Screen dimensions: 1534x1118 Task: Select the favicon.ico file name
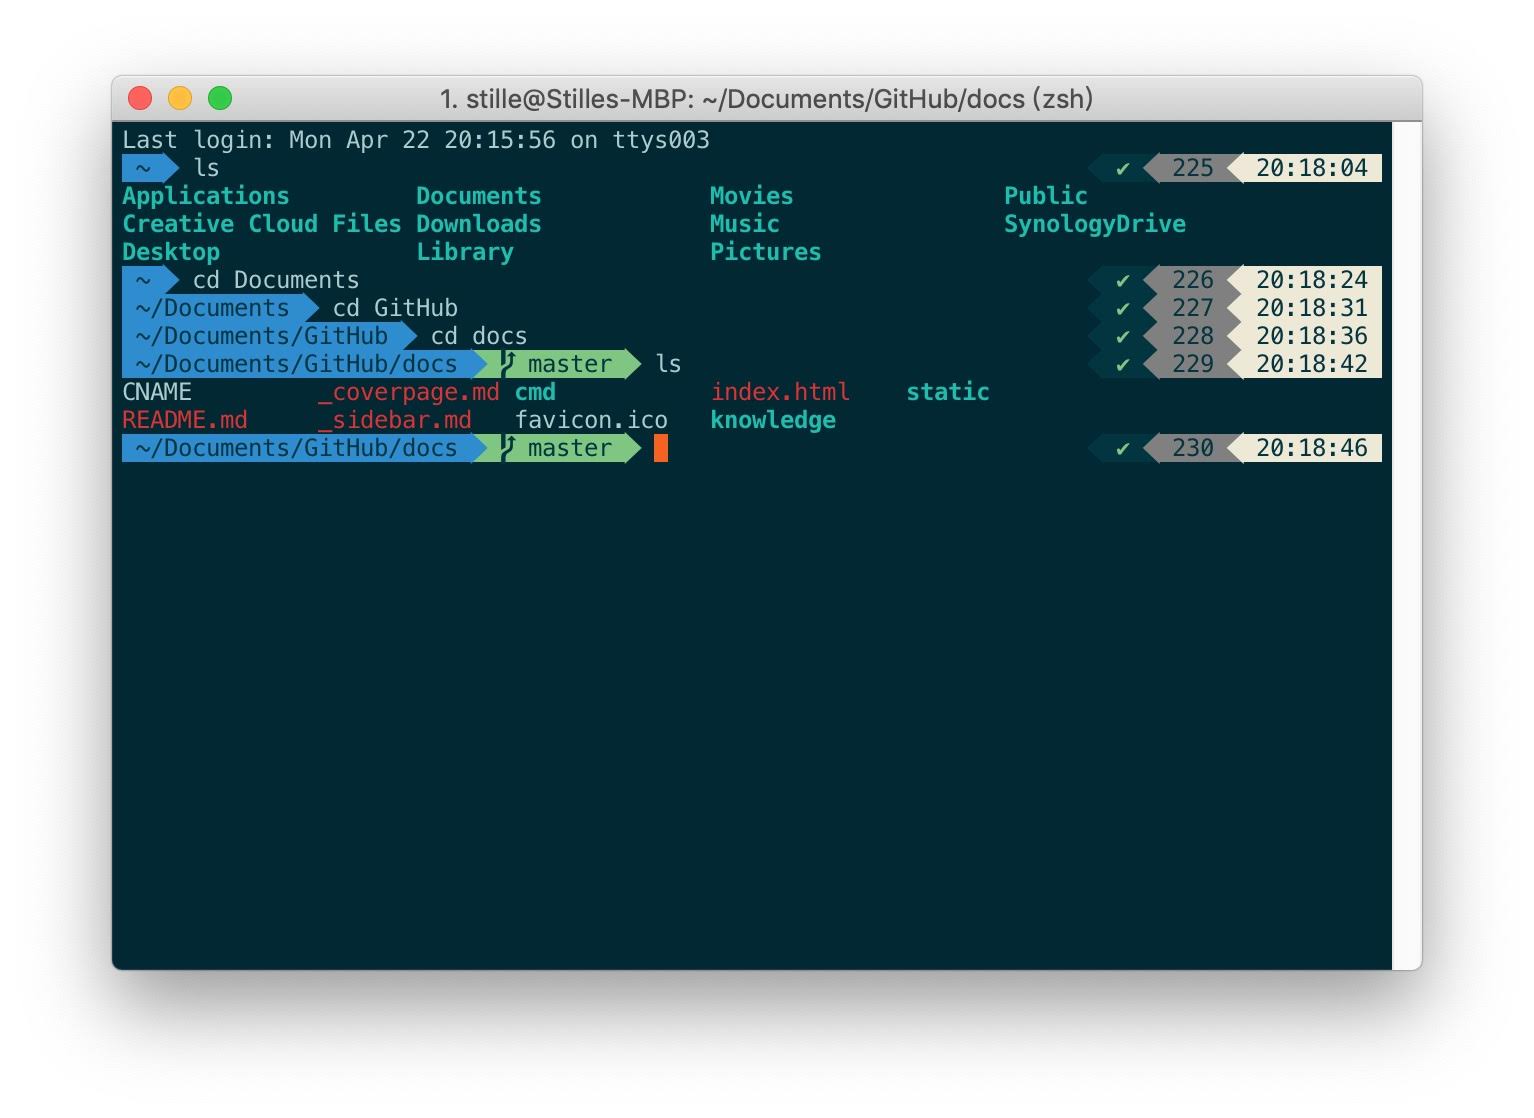[x=591, y=420]
